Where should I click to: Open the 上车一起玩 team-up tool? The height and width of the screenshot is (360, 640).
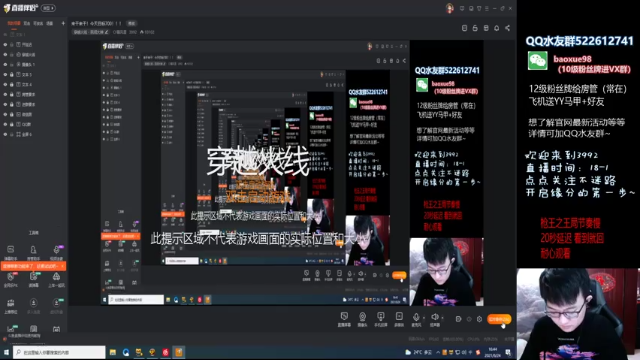56,279
